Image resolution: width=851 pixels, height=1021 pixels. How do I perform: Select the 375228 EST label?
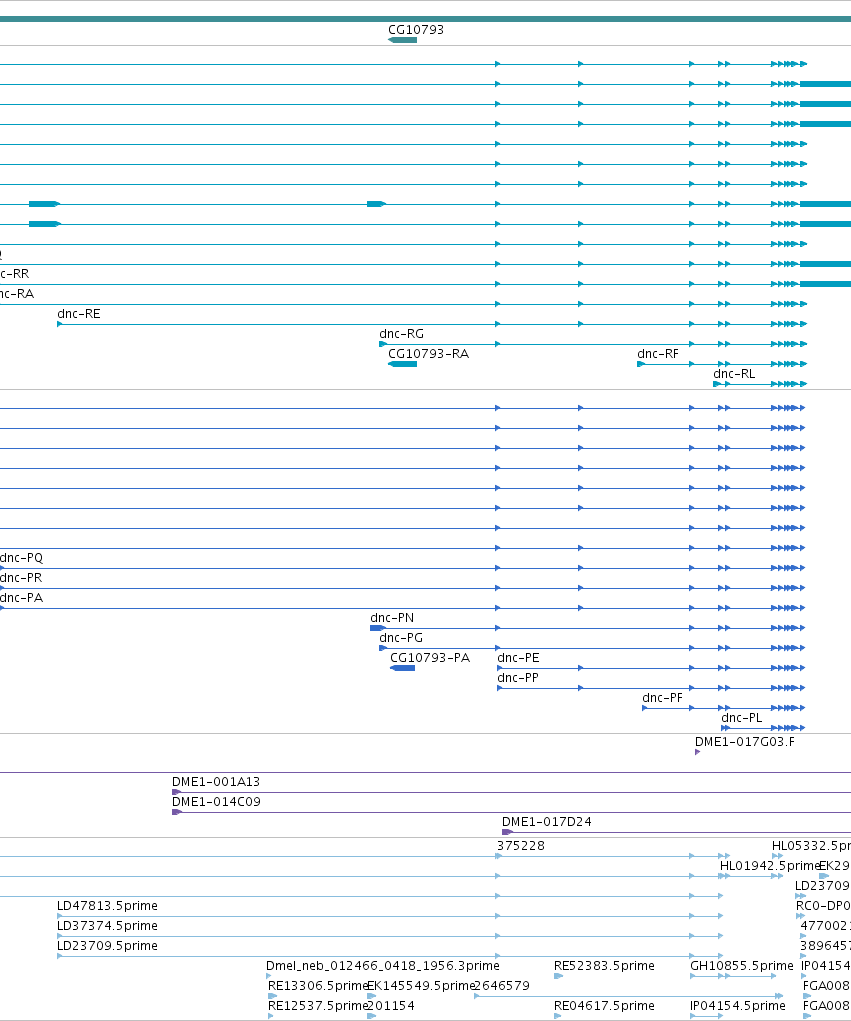pos(521,846)
